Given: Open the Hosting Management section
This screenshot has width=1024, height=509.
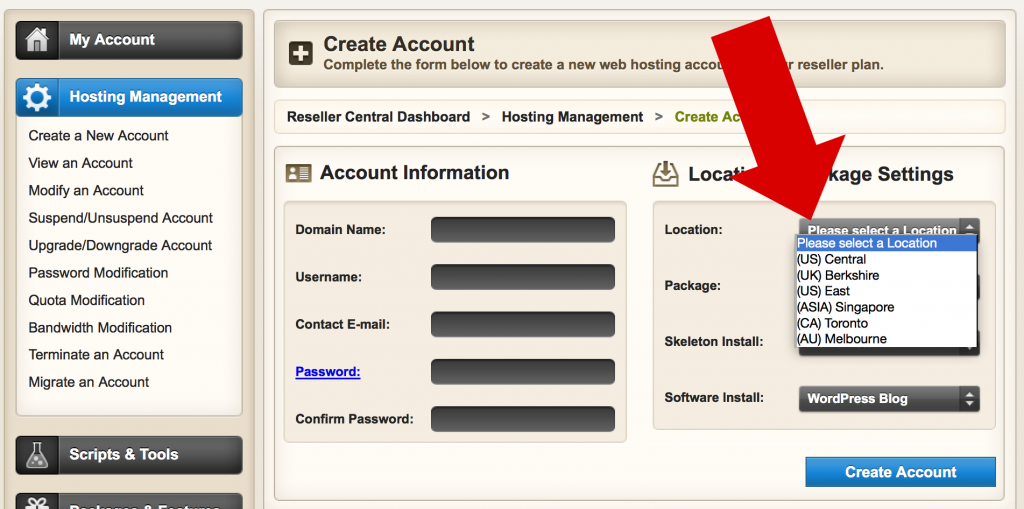Looking at the screenshot, I should pyautogui.click(x=129, y=97).
